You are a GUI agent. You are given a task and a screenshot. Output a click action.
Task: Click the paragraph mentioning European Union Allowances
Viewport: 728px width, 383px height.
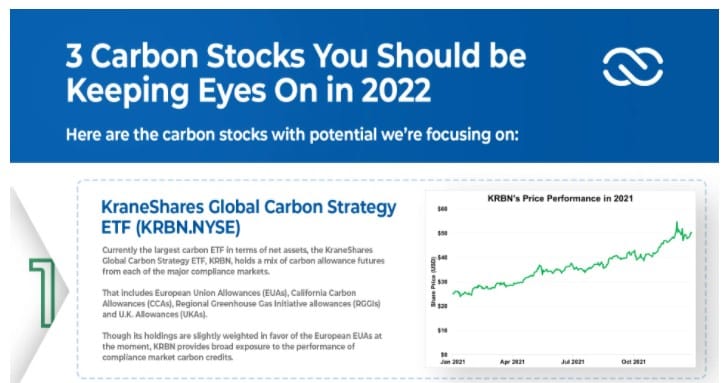pyautogui.click(x=241, y=304)
